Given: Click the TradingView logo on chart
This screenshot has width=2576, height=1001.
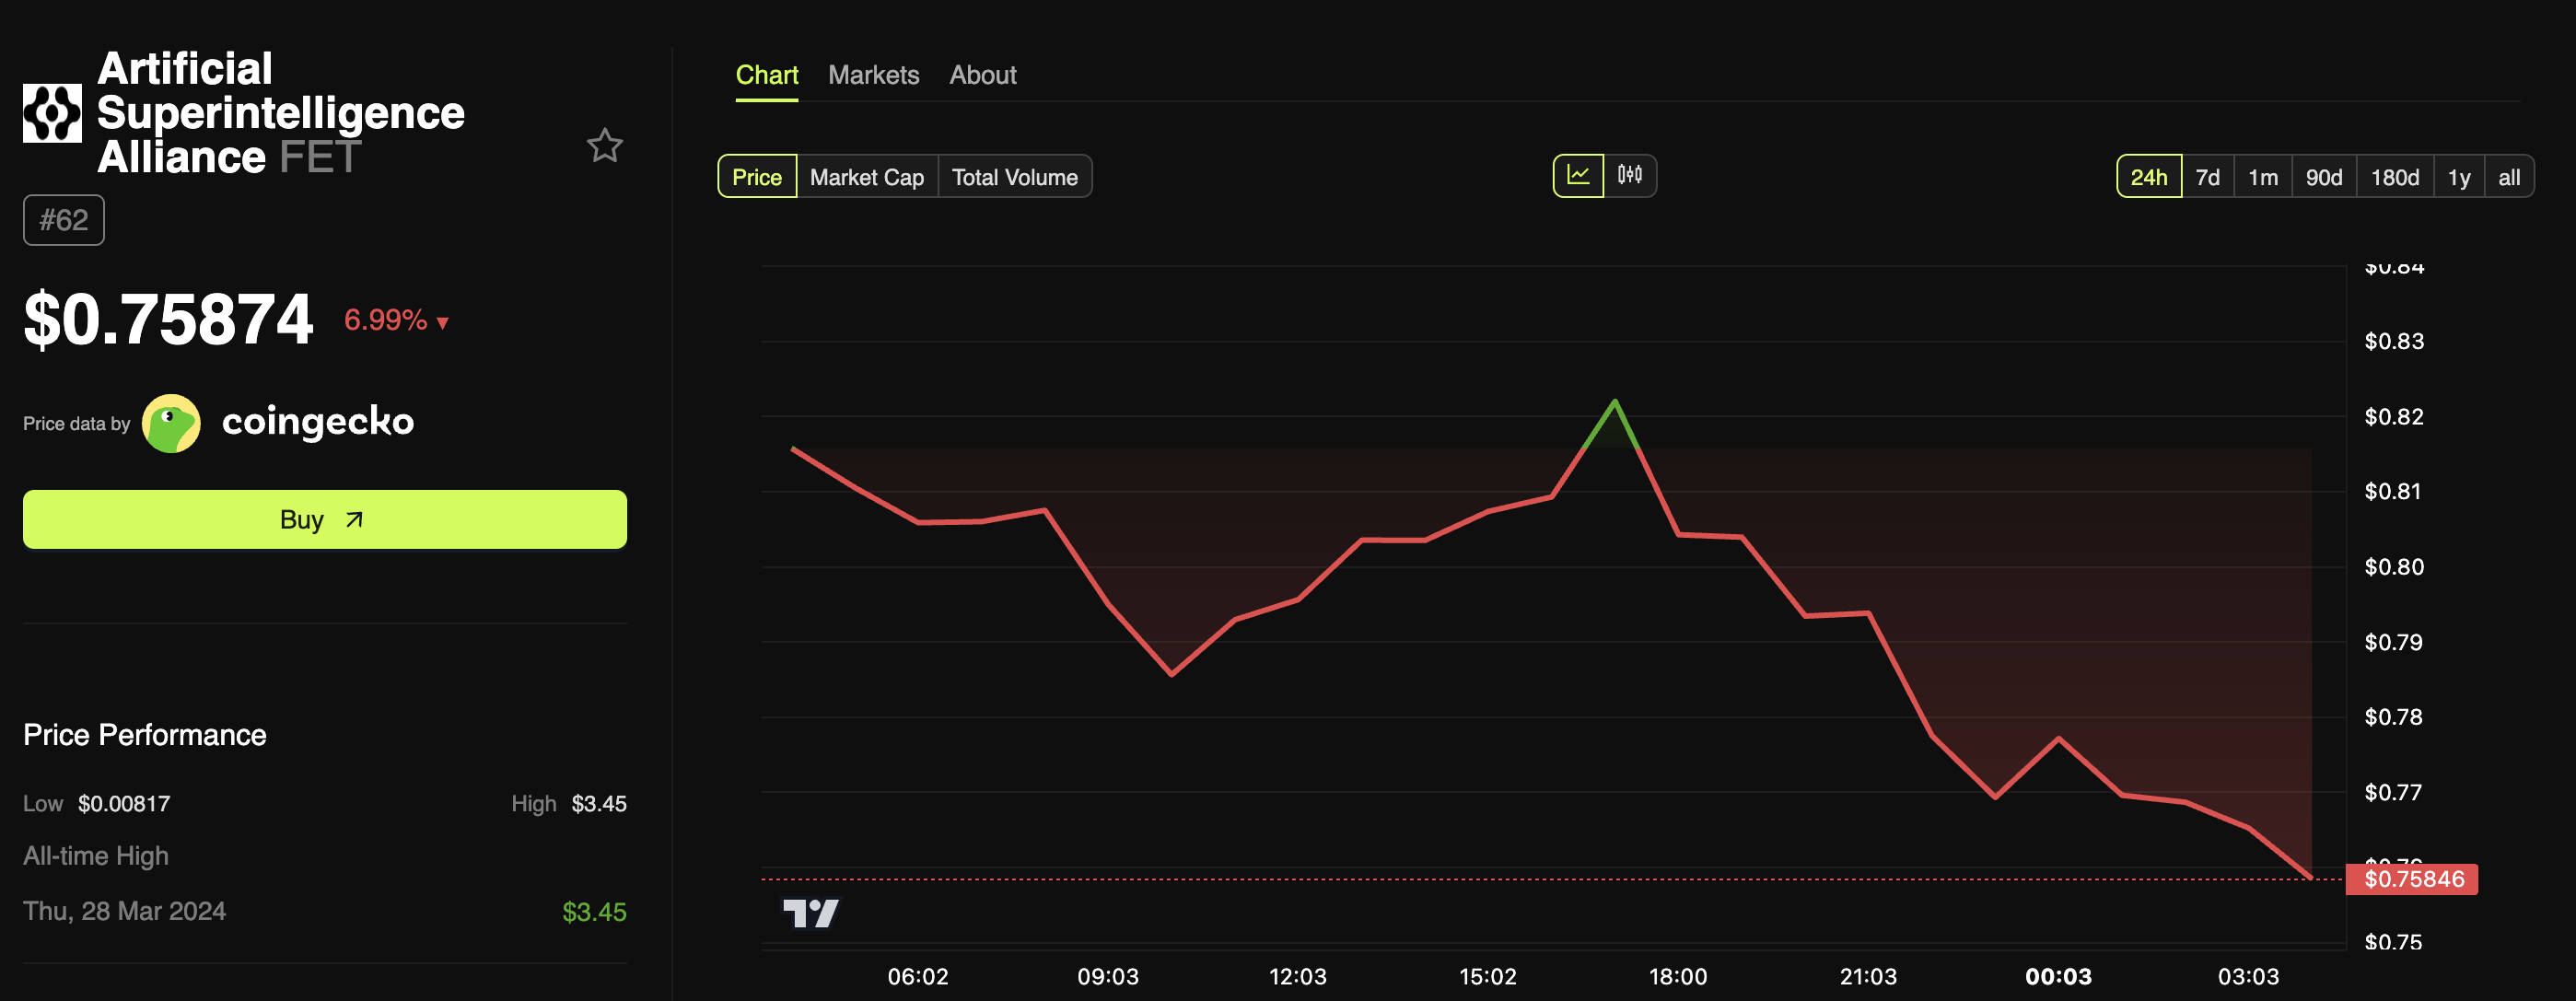Looking at the screenshot, I should point(810,912).
